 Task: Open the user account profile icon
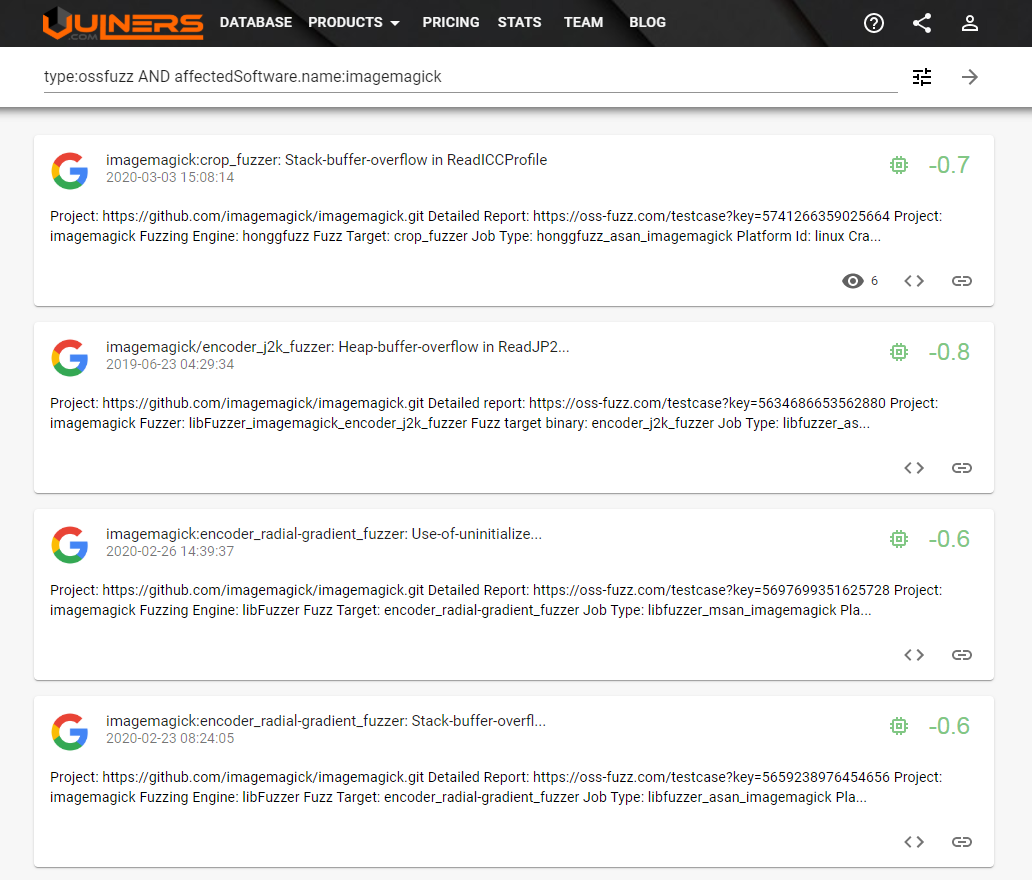coord(969,23)
